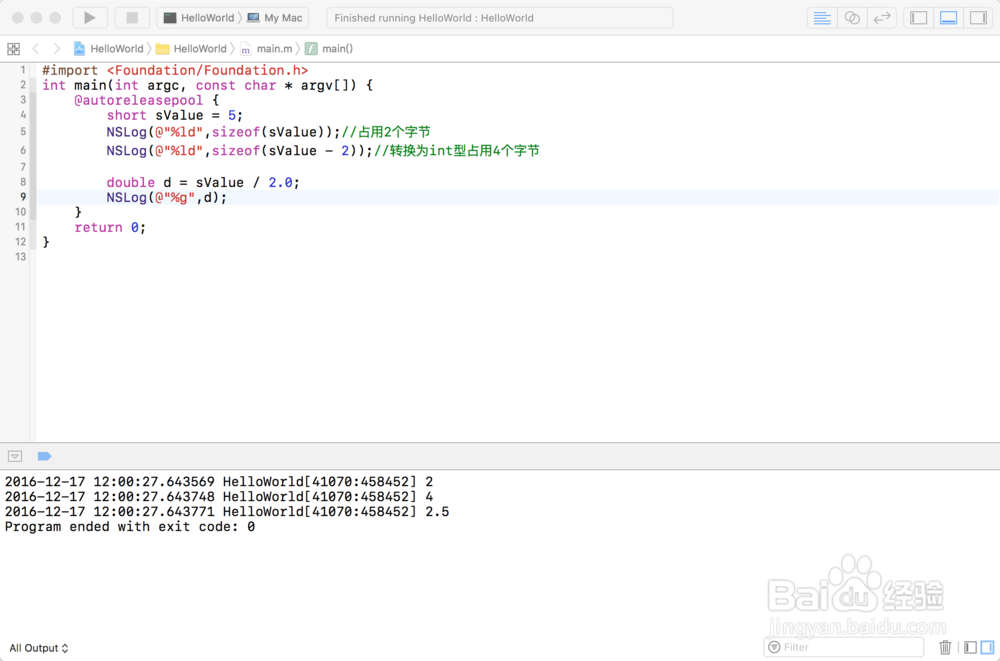The height and width of the screenshot is (661, 1000).
Task: Select the HelloWorld scheme in toolbar
Action: click(x=199, y=18)
